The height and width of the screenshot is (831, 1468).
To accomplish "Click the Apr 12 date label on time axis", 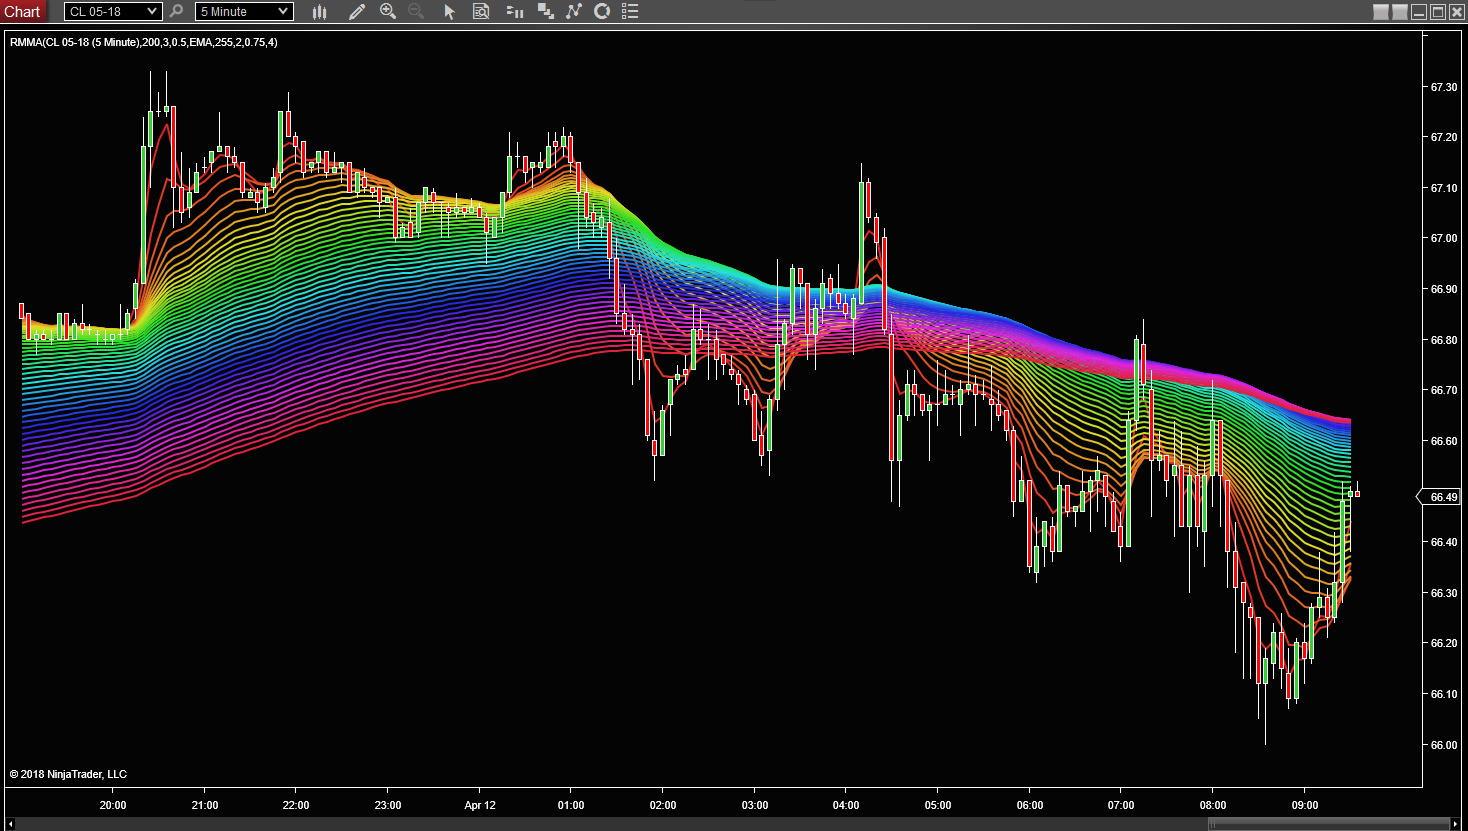I will tap(480, 805).
